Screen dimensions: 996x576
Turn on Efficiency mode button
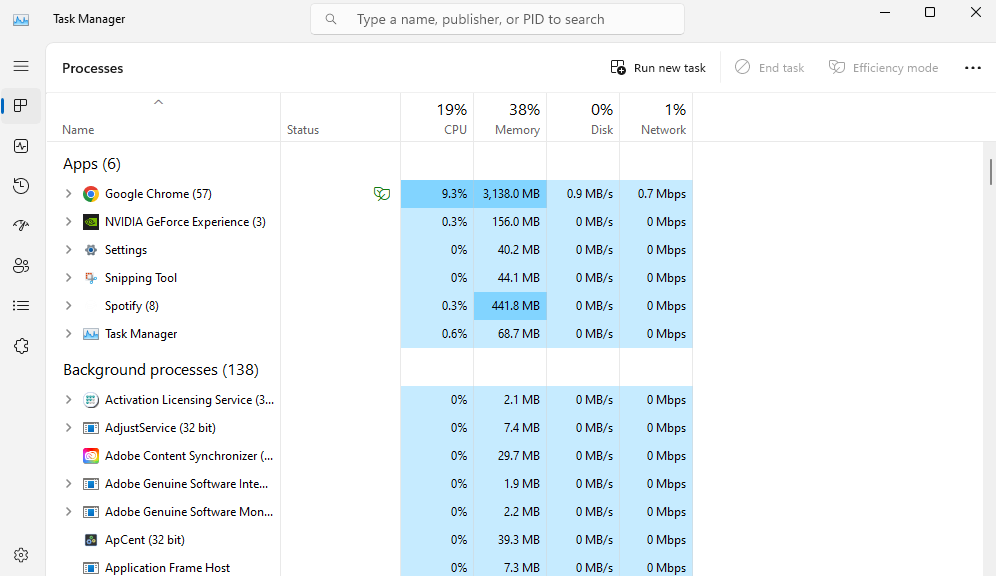(x=884, y=67)
